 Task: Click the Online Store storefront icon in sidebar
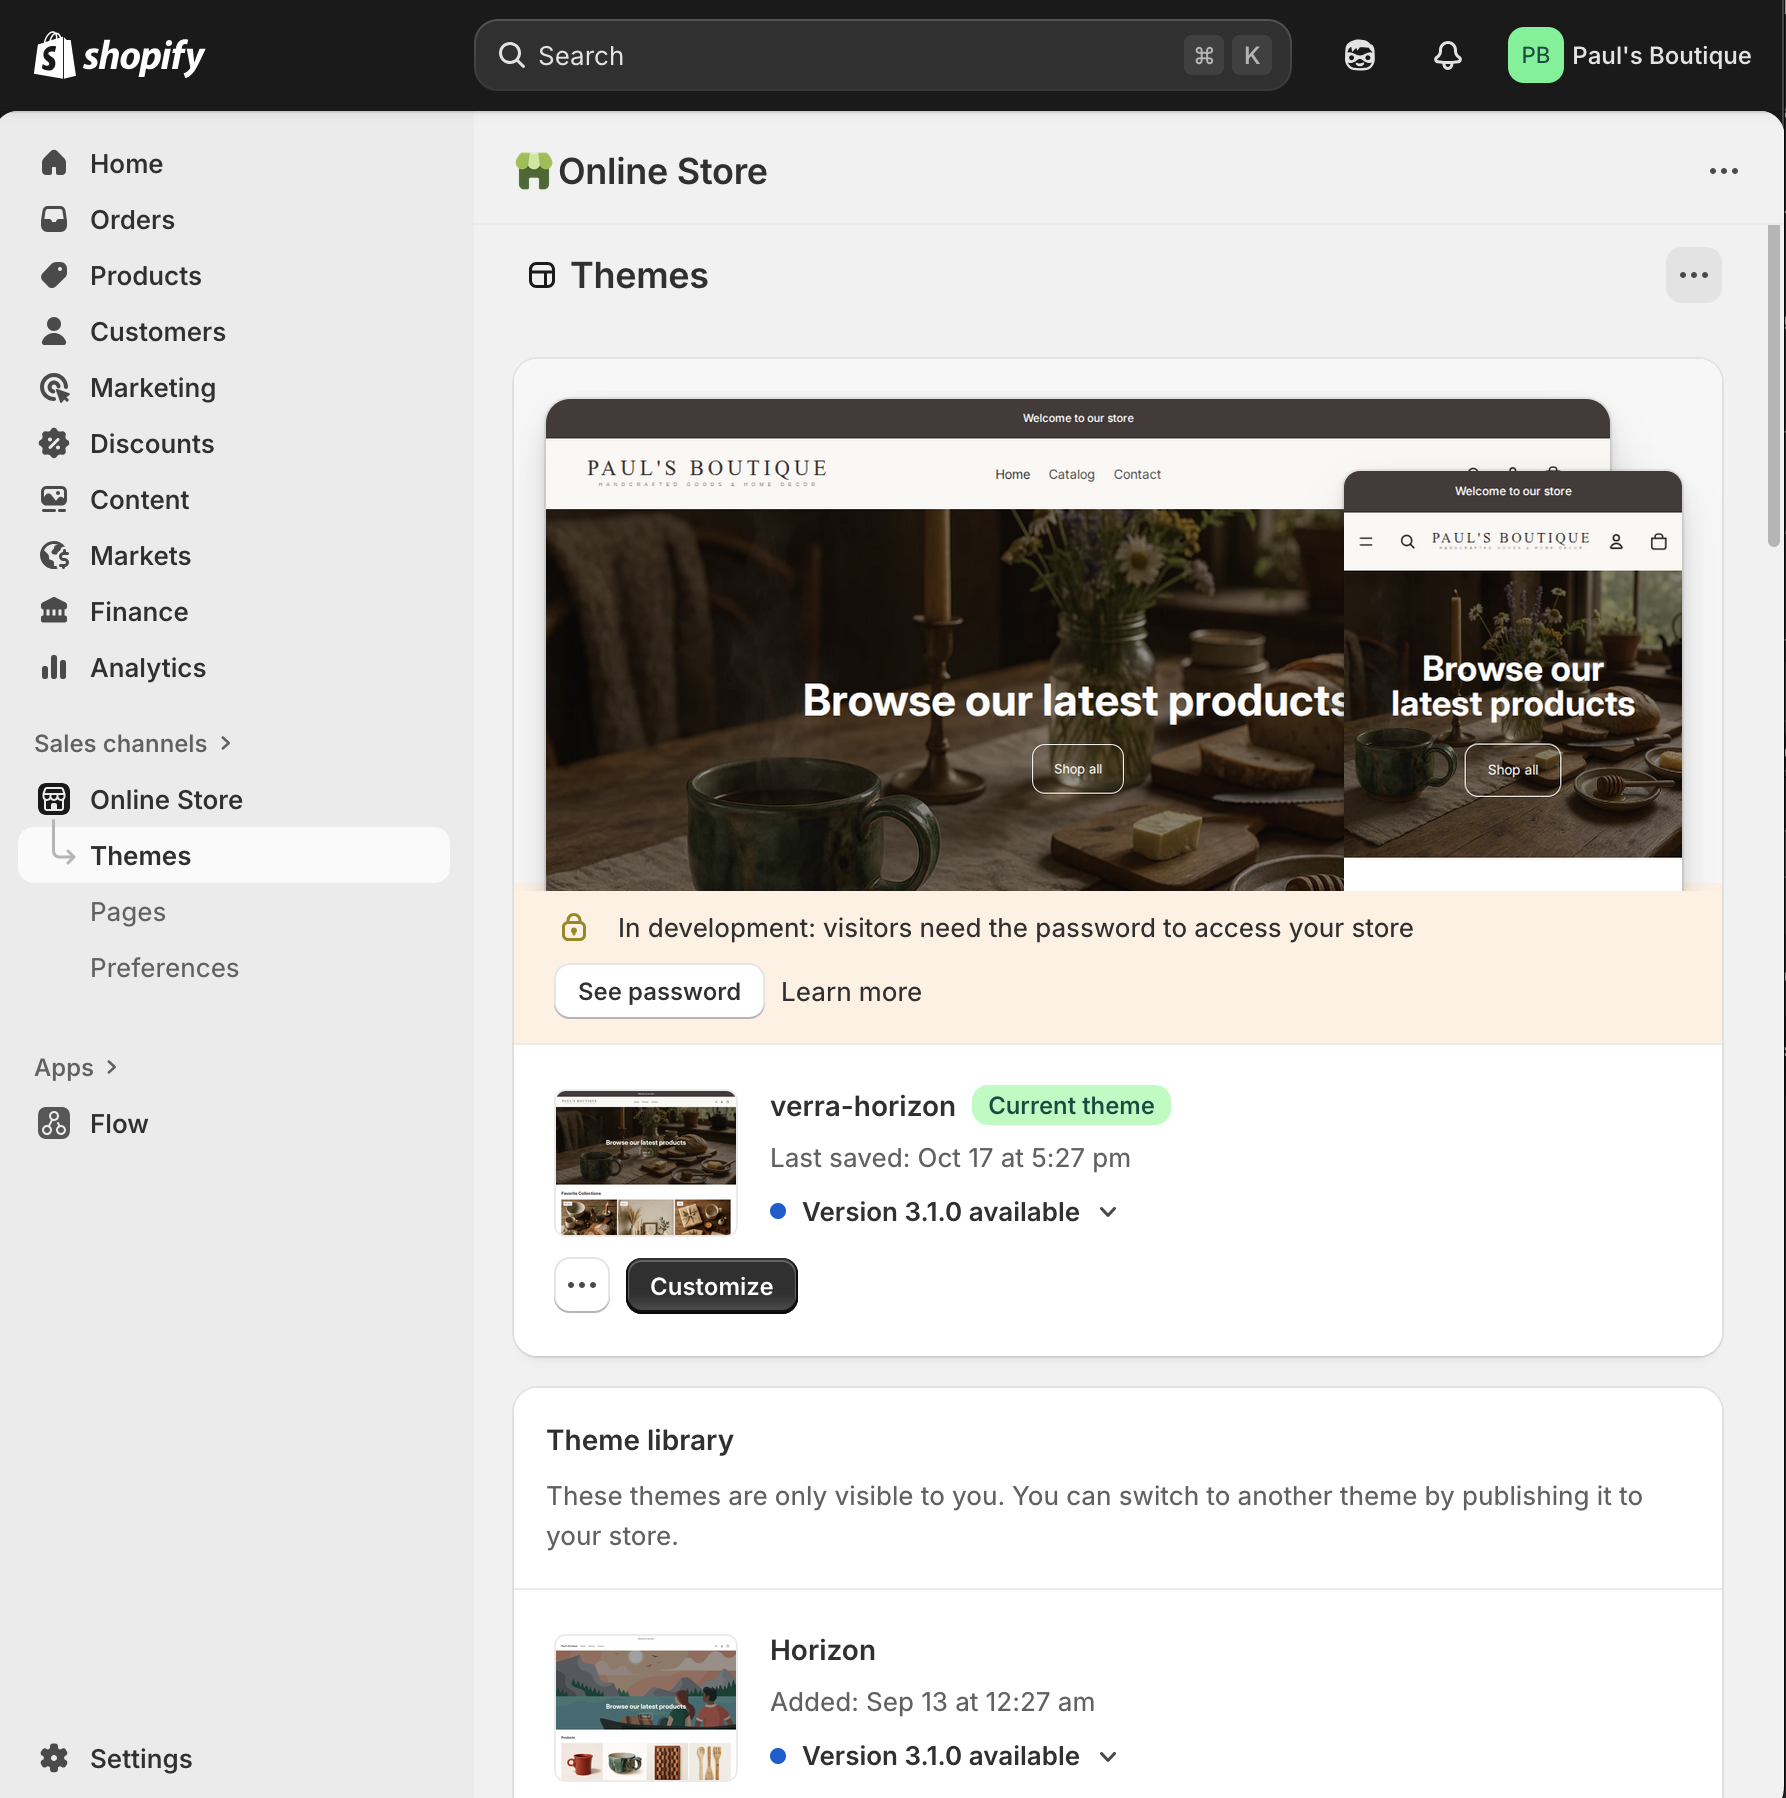point(54,800)
